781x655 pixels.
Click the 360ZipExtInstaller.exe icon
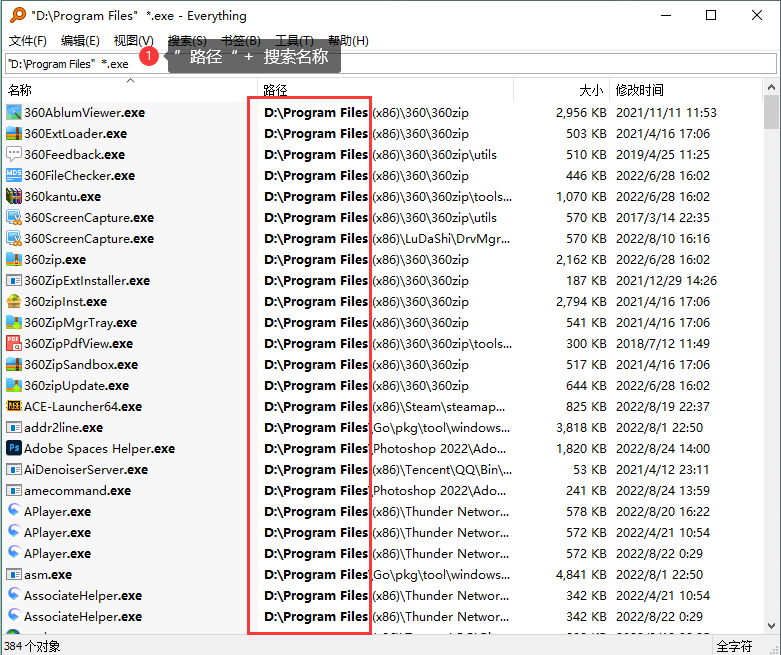(x=14, y=280)
